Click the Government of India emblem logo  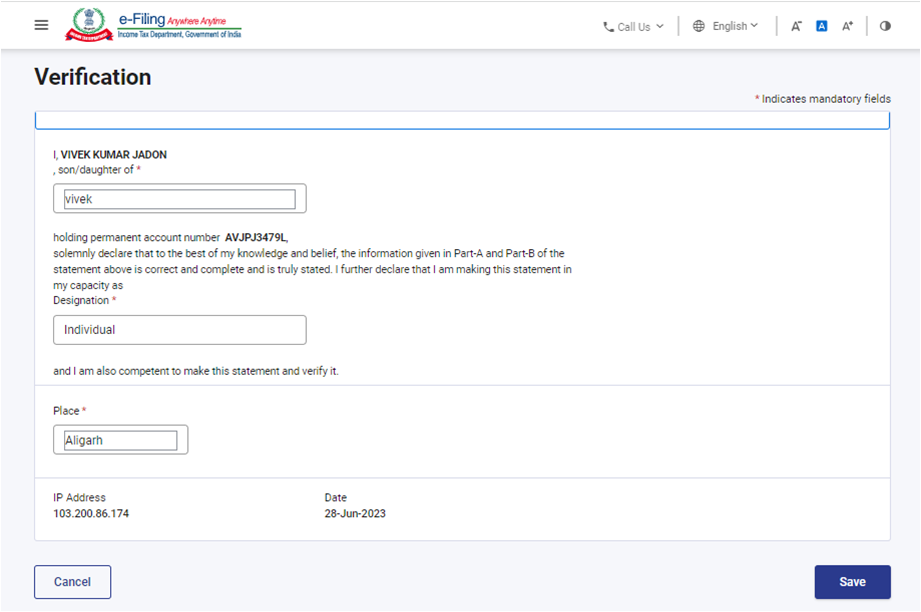pos(89,24)
